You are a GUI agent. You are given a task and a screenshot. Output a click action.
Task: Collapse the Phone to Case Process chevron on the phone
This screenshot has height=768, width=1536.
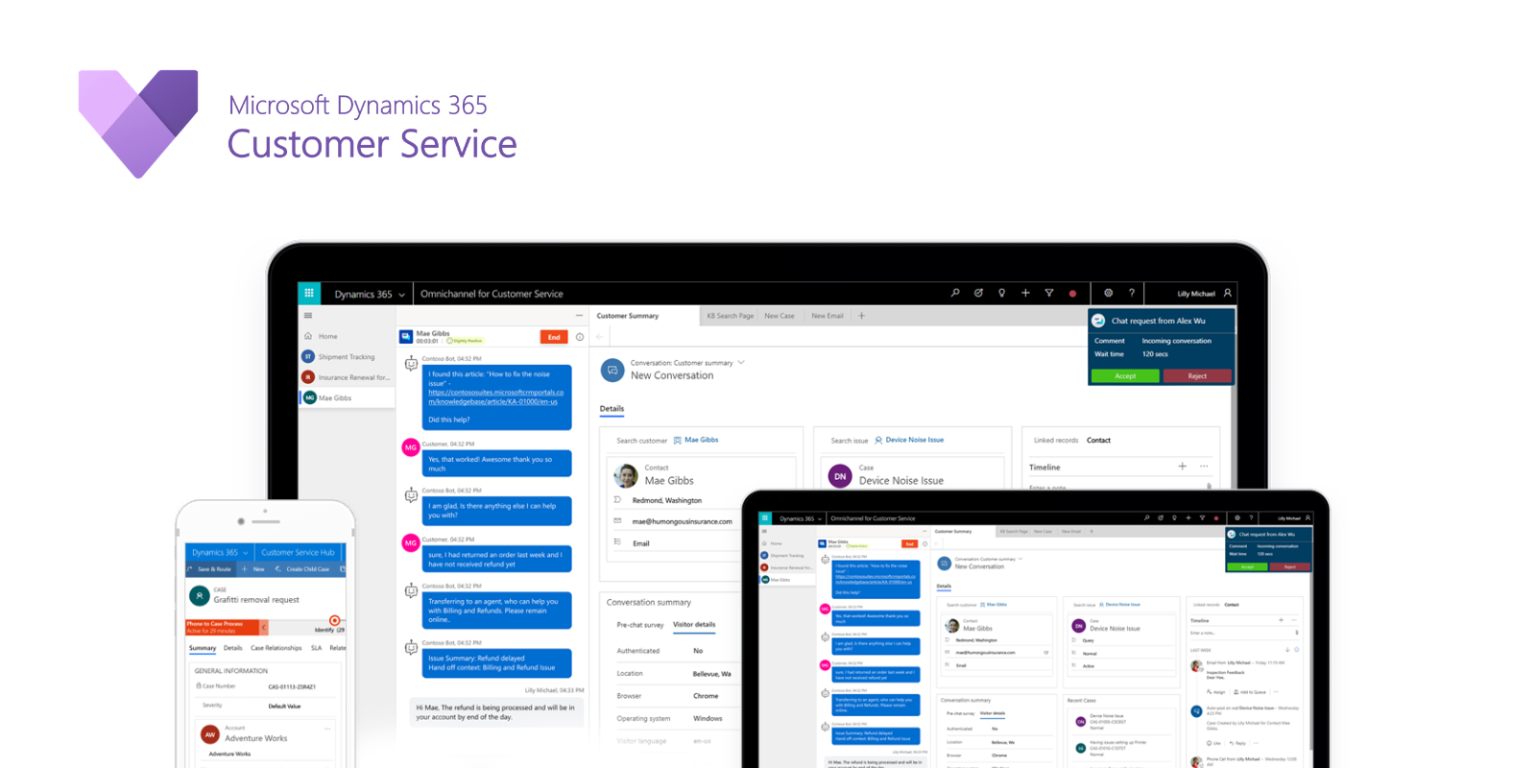[264, 628]
